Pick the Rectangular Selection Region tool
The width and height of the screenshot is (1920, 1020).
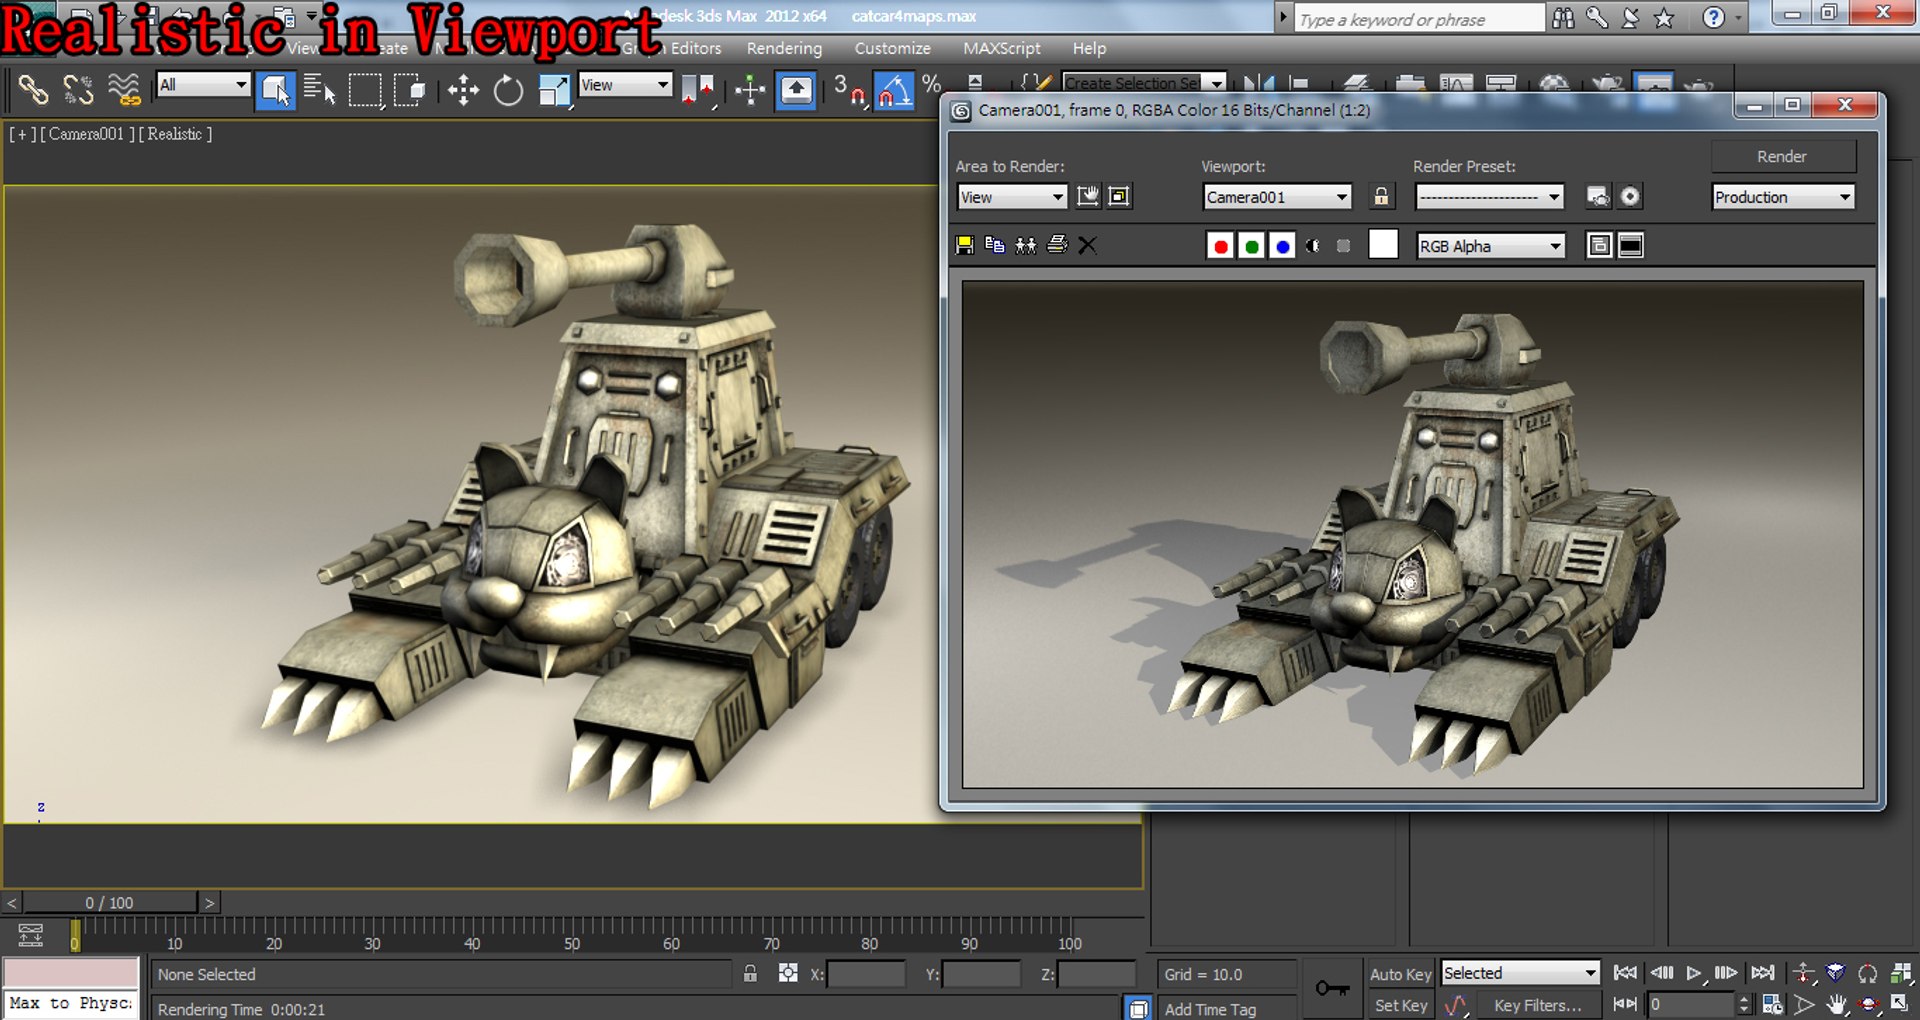click(x=365, y=90)
